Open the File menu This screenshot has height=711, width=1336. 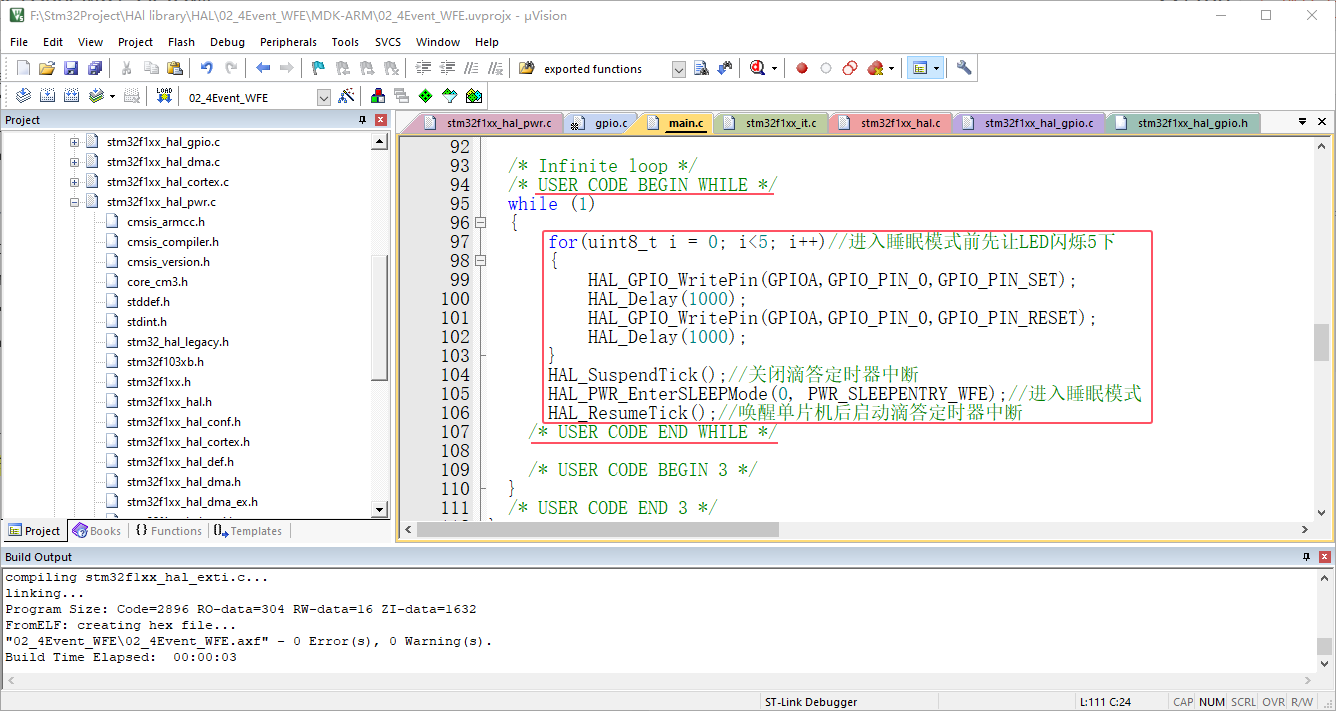(x=19, y=42)
